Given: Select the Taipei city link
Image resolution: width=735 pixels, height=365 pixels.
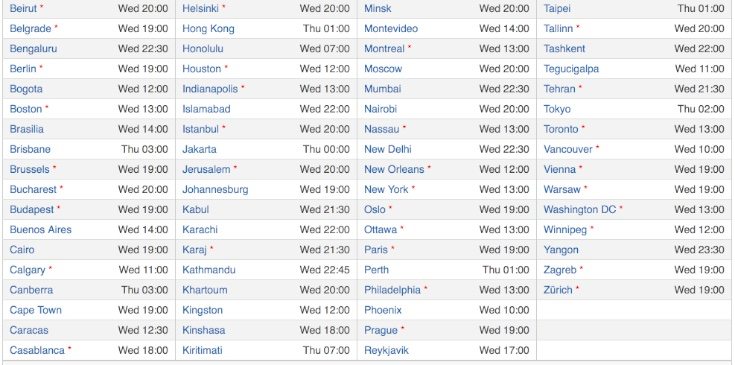Looking at the screenshot, I should click(x=557, y=8).
